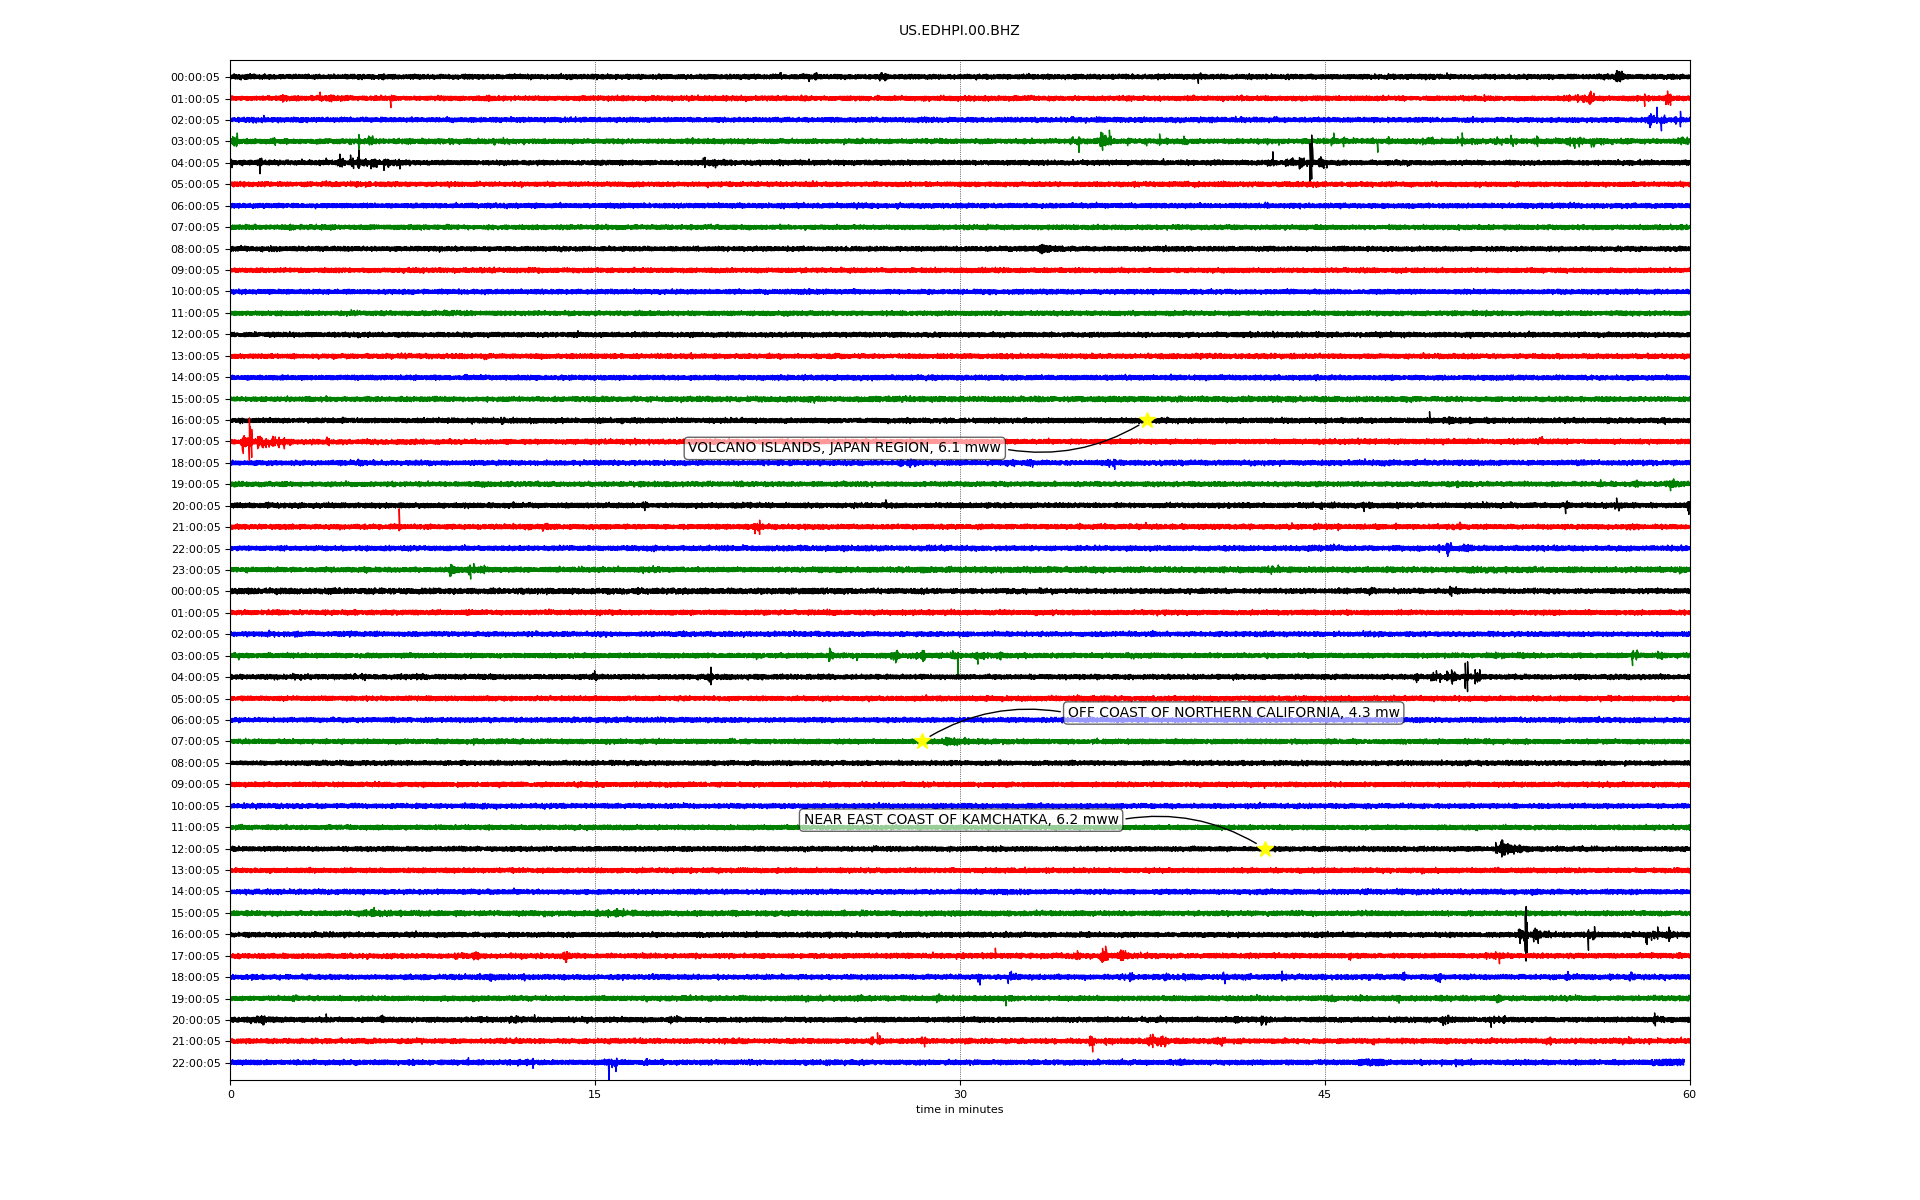Click the green burst on first 03:00:05 trace
This screenshot has height=1200, width=1920.
1104,140
